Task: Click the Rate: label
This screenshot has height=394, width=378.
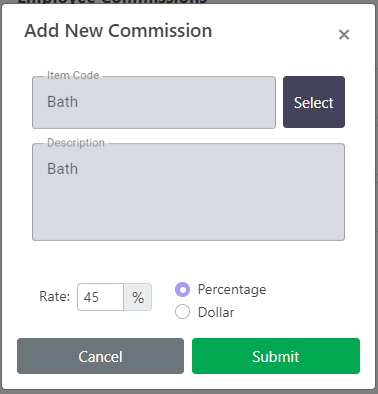Action: coord(55,296)
